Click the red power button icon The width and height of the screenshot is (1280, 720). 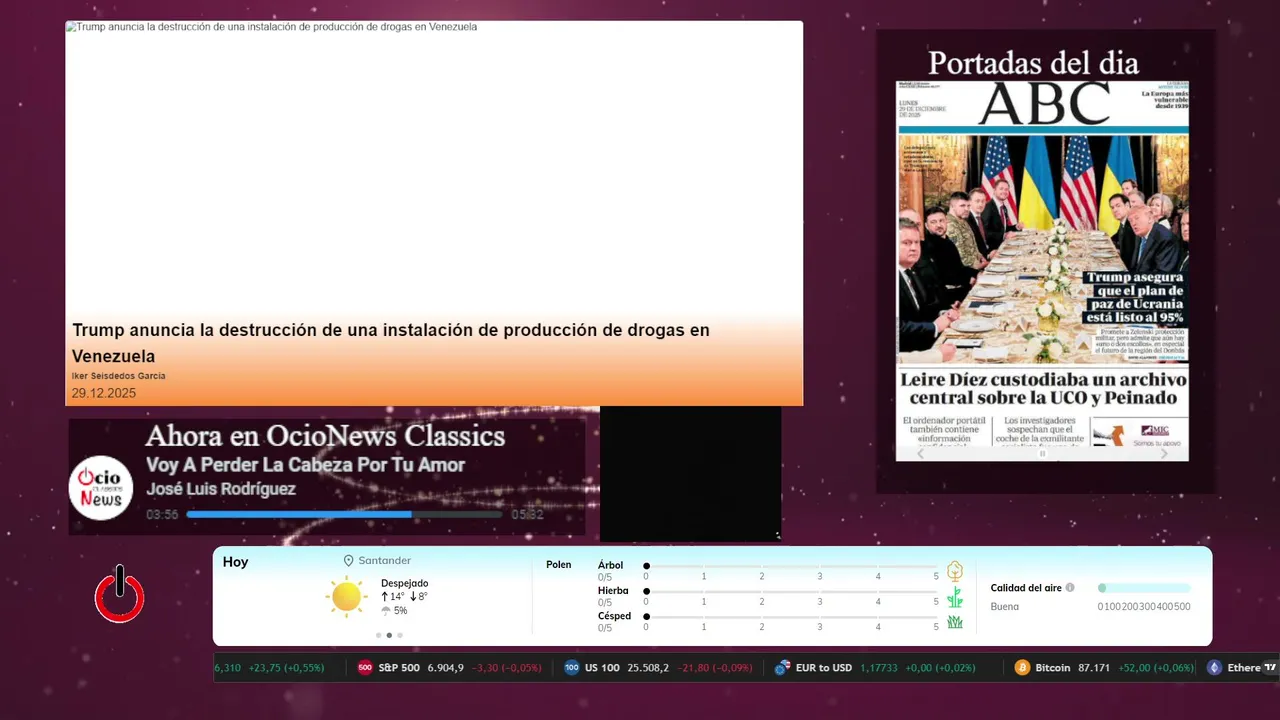pos(120,594)
